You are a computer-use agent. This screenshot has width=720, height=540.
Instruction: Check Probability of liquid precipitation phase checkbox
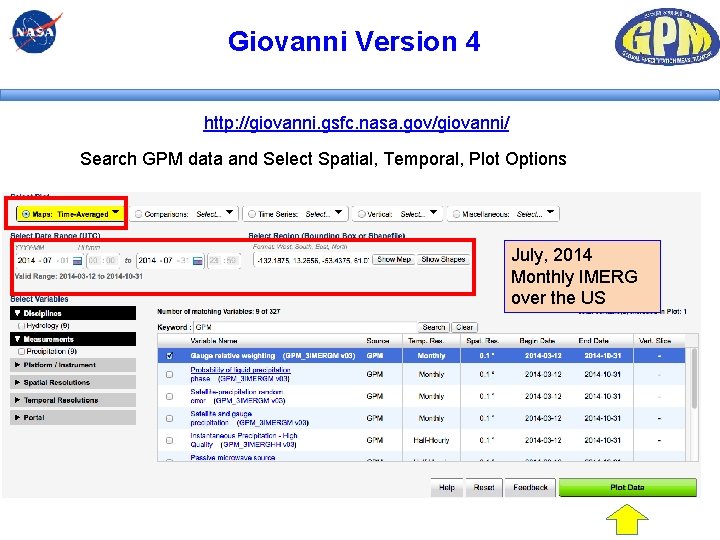(169, 374)
